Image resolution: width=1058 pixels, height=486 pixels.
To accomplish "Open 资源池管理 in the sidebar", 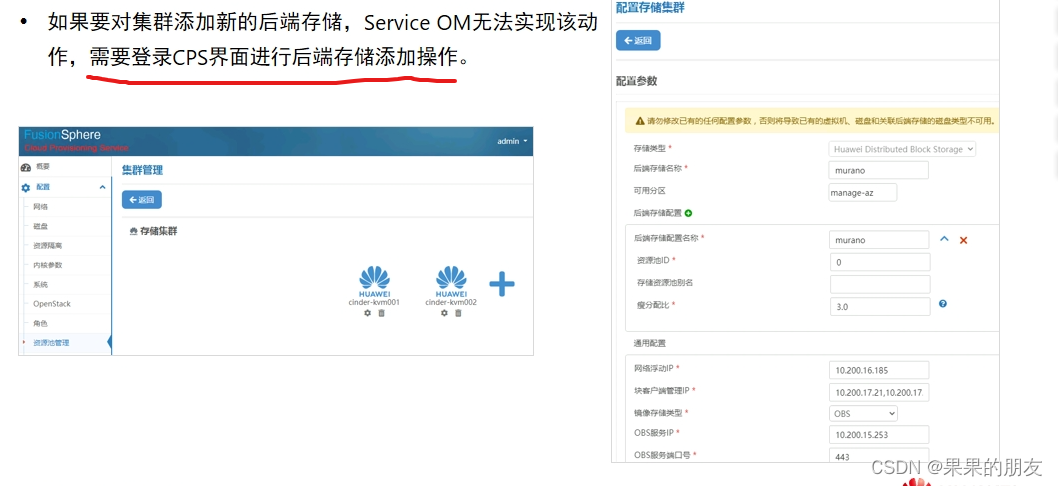I will pyautogui.click(x=51, y=343).
